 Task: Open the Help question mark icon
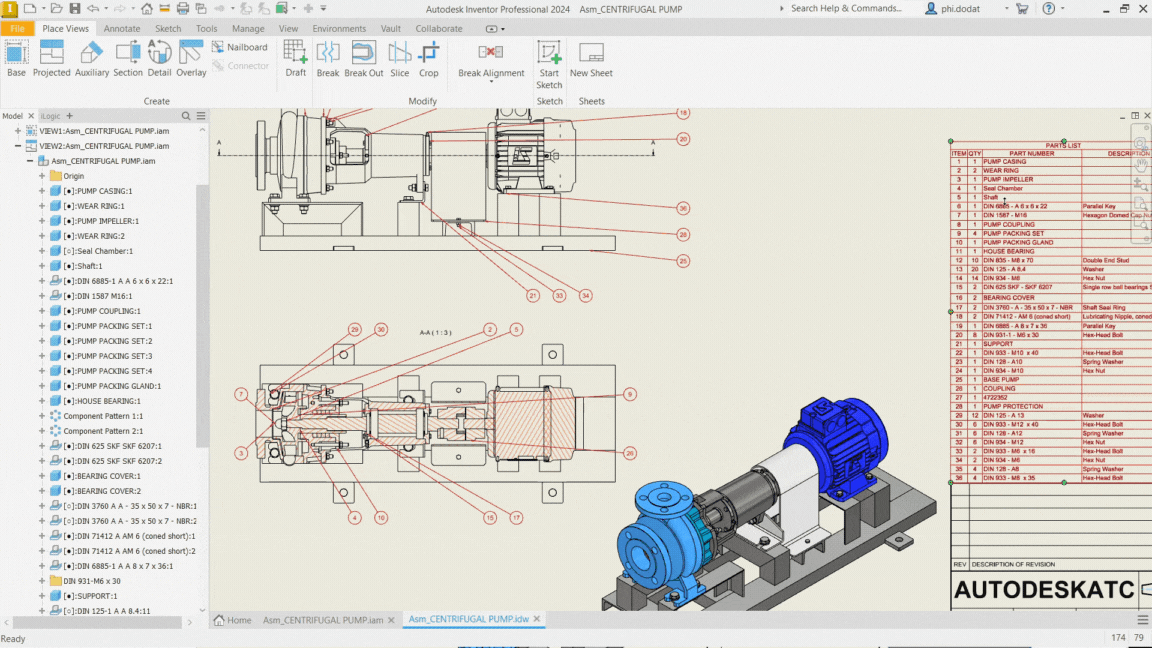point(1048,9)
